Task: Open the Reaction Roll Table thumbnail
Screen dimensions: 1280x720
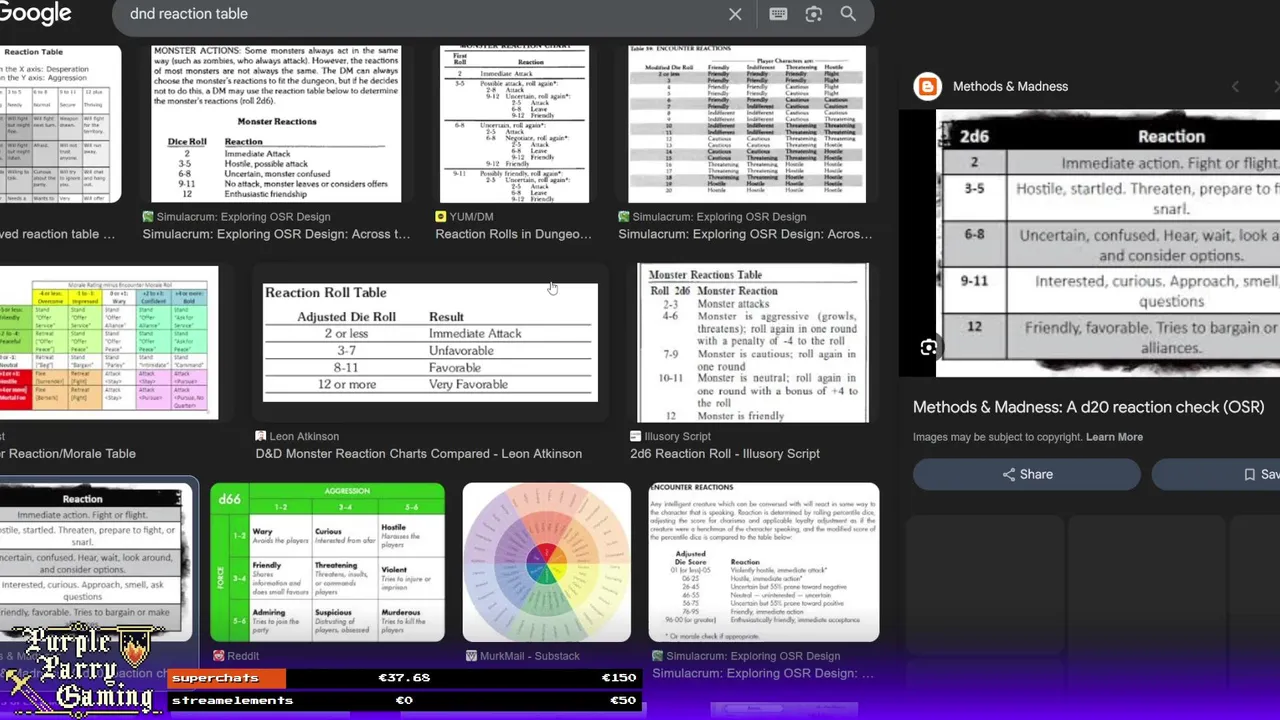Action: pyautogui.click(x=430, y=342)
